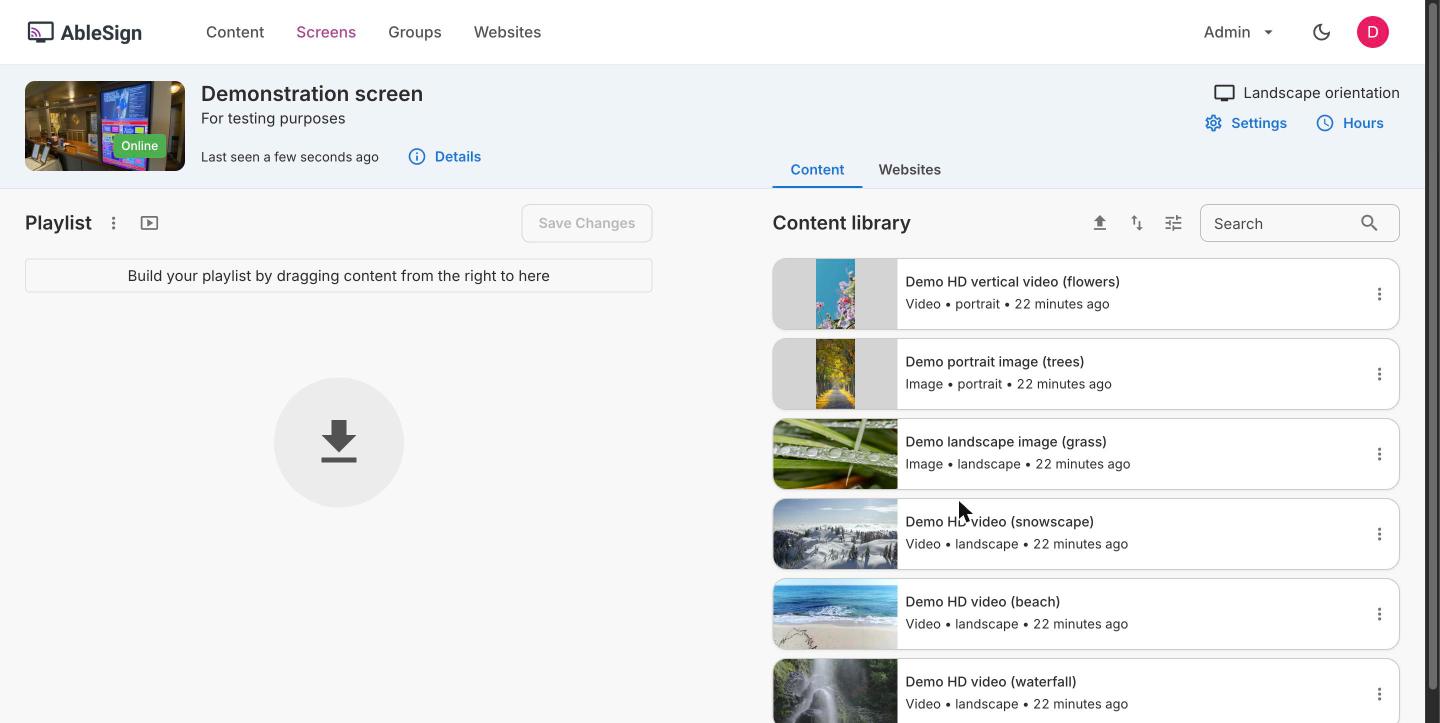Open screen Hours
This screenshot has height=723, width=1440.
pyautogui.click(x=1350, y=123)
